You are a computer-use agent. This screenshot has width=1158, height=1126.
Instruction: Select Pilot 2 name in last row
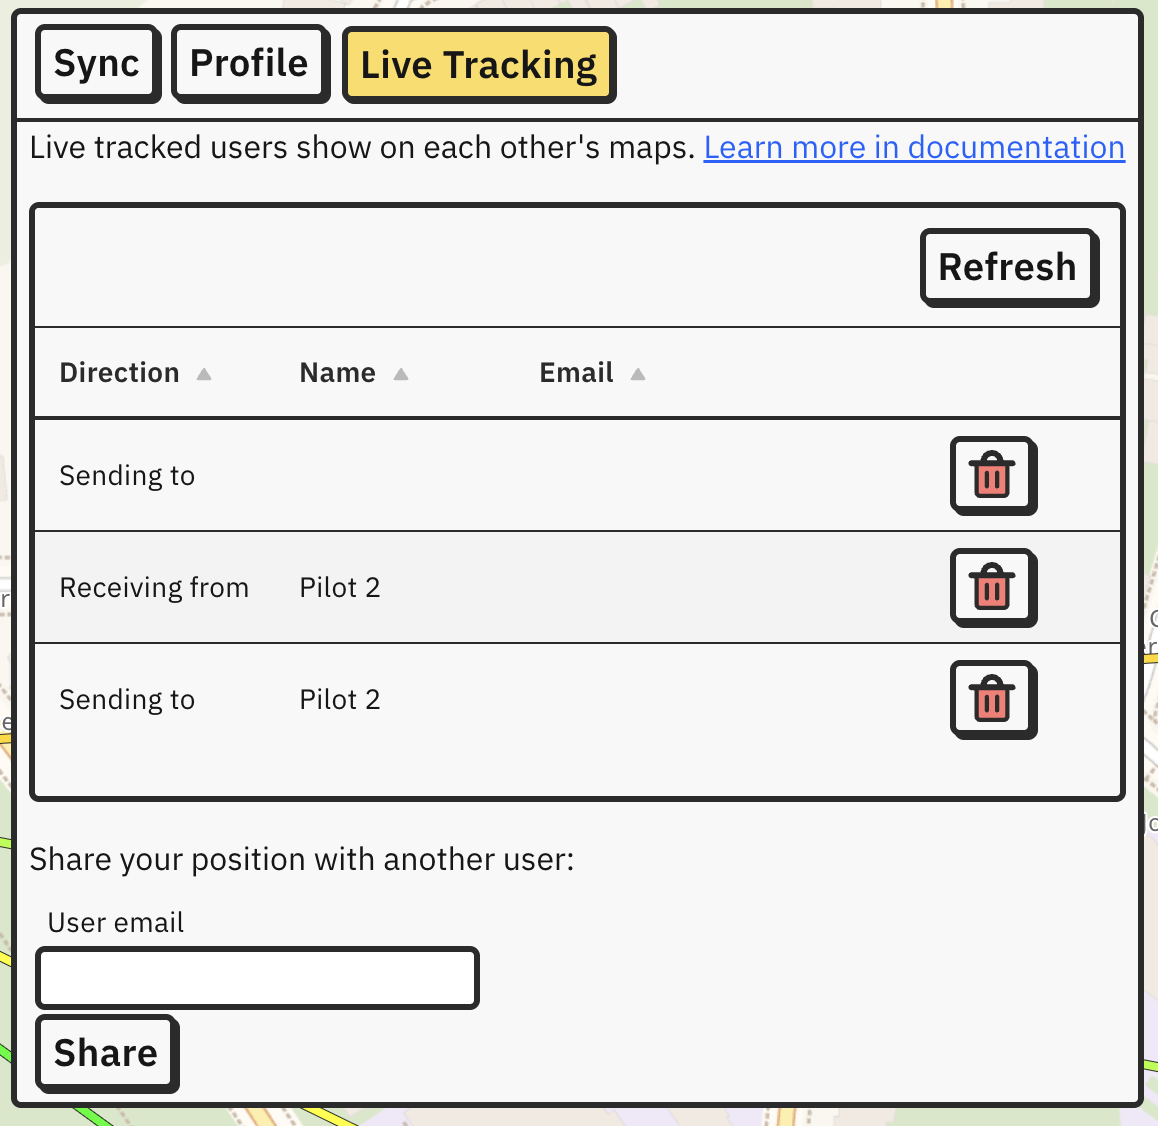(340, 699)
